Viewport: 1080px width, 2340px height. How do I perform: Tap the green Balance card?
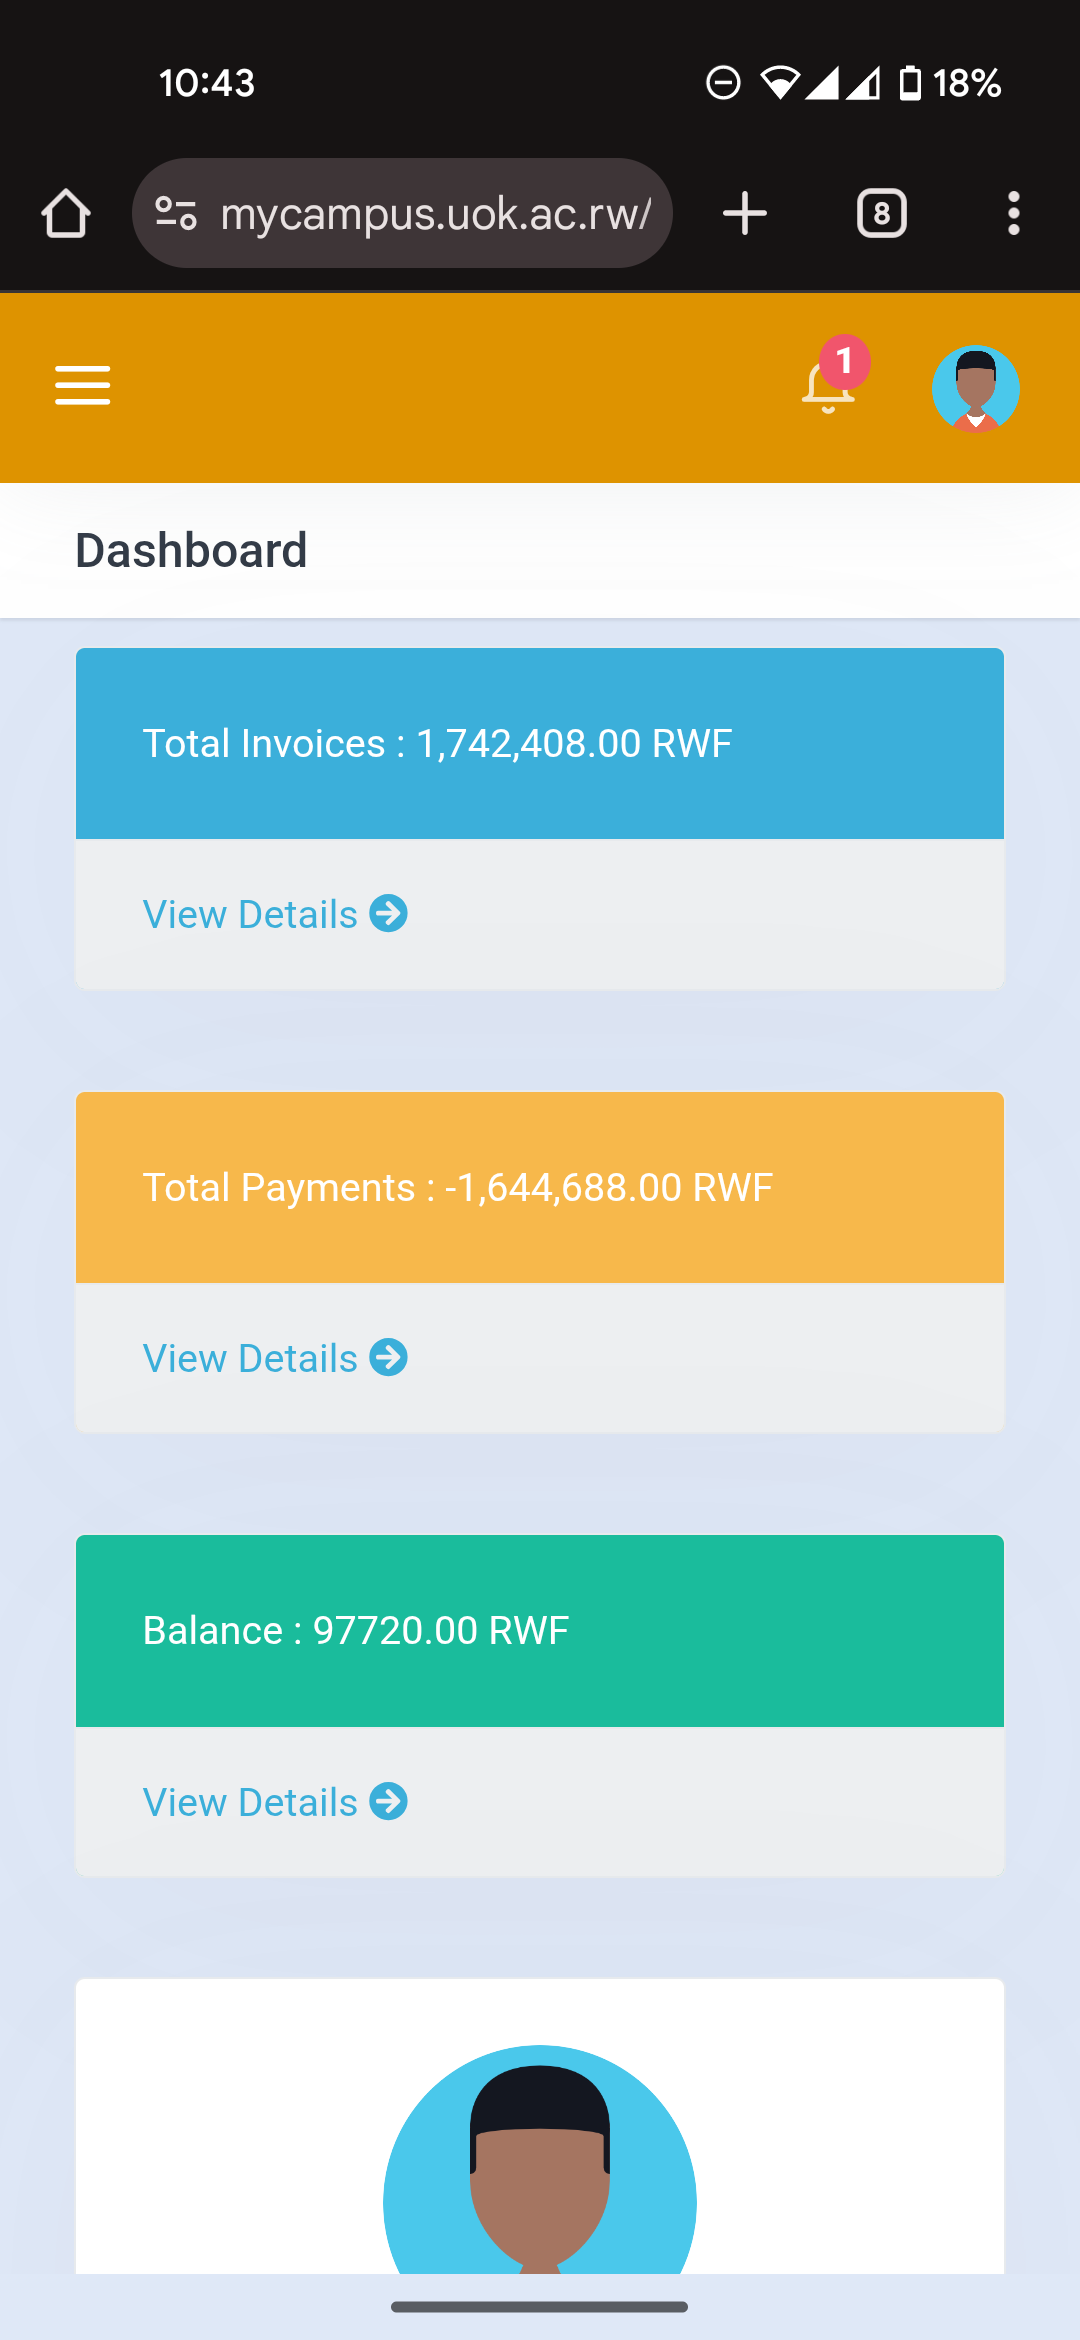click(540, 1630)
